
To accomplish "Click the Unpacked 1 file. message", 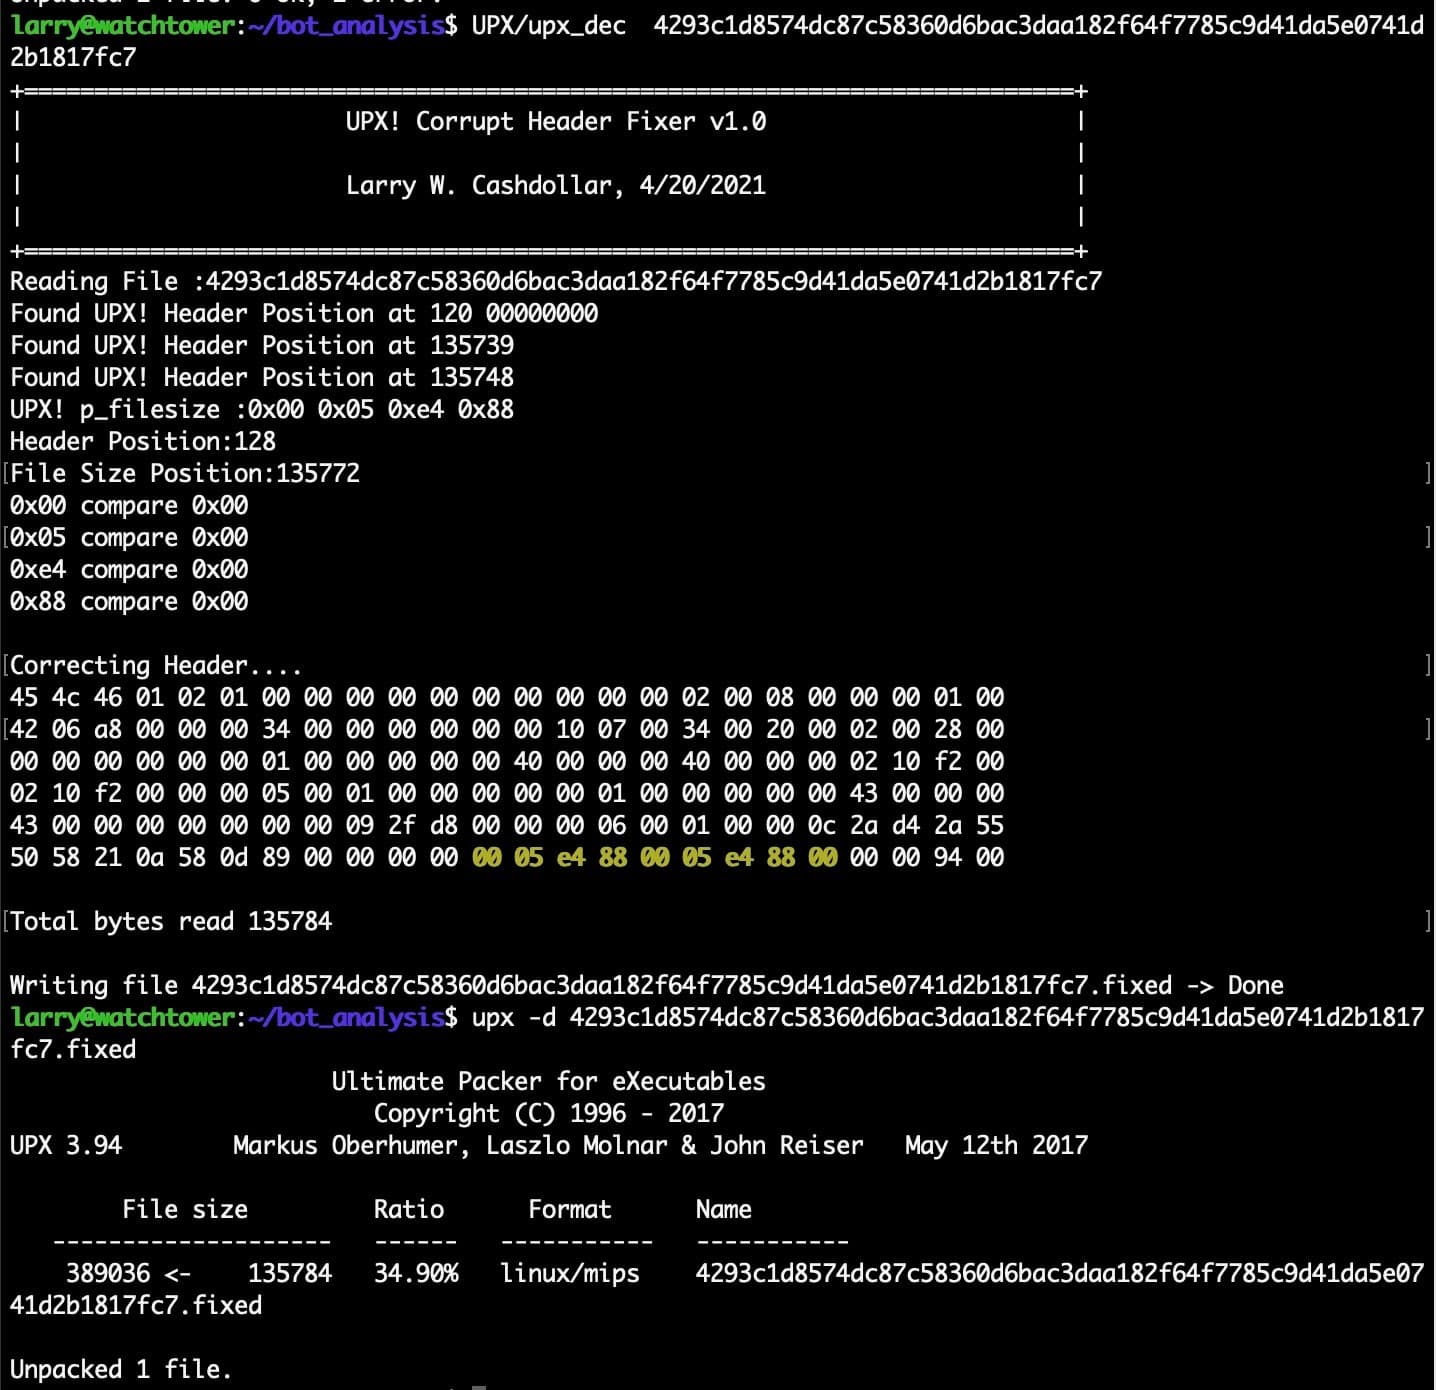I will (x=121, y=1370).
